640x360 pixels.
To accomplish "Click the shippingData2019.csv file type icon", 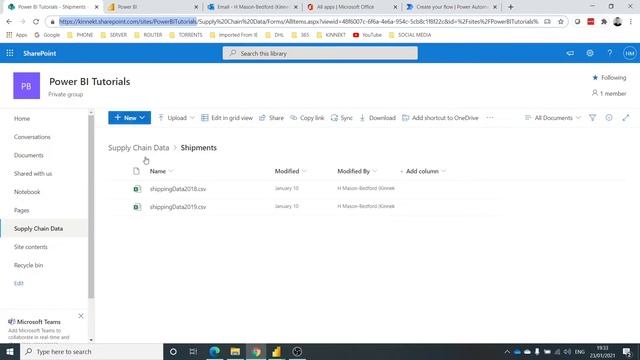I will (137, 207).
